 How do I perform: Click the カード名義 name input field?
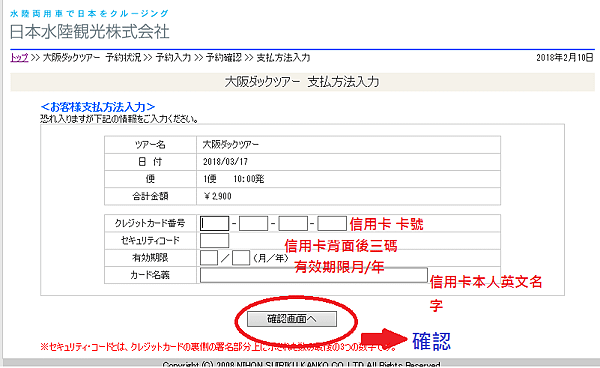[x=313, y=275]
